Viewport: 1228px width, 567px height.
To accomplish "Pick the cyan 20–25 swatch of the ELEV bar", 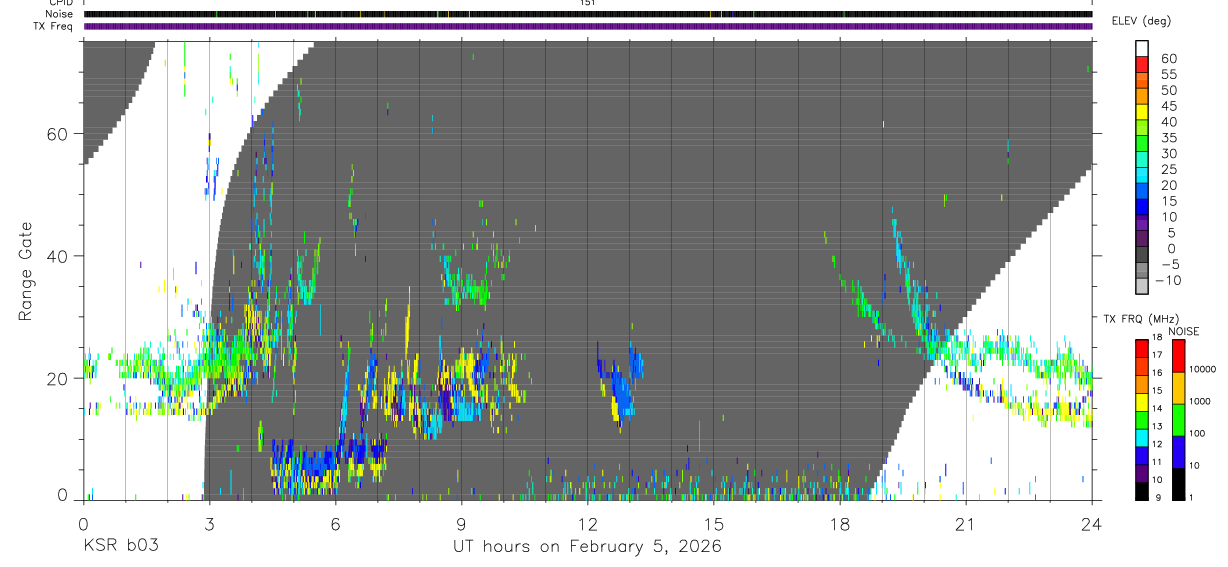I will (x=1142, y=175).
